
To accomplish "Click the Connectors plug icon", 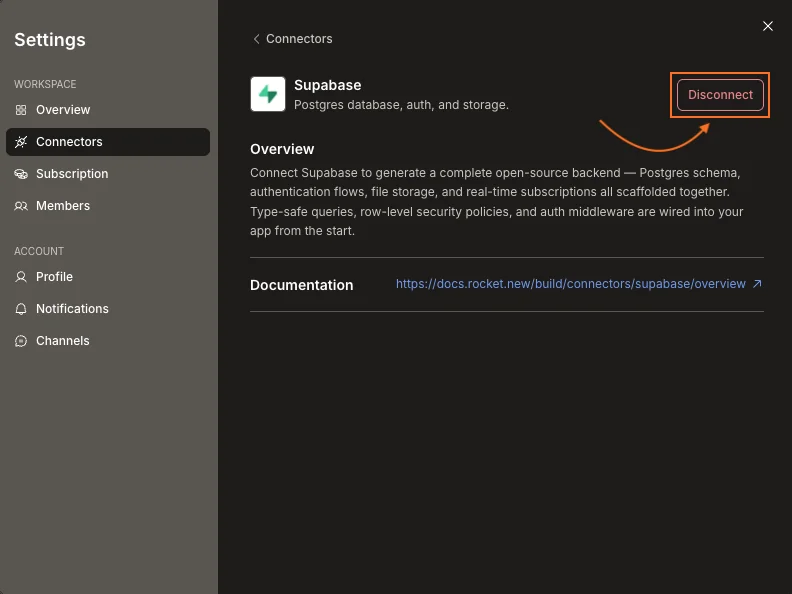I will point(21,142).
